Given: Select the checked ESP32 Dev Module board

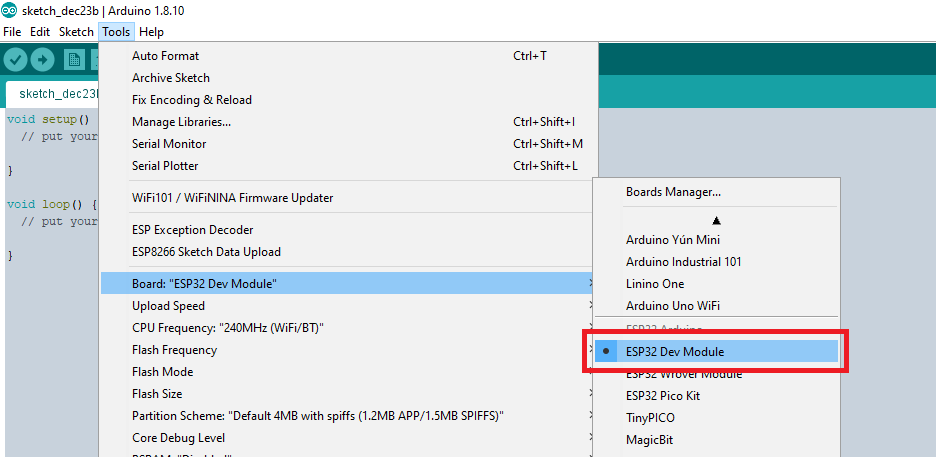Looking at the screenshot, I should 716,352.
